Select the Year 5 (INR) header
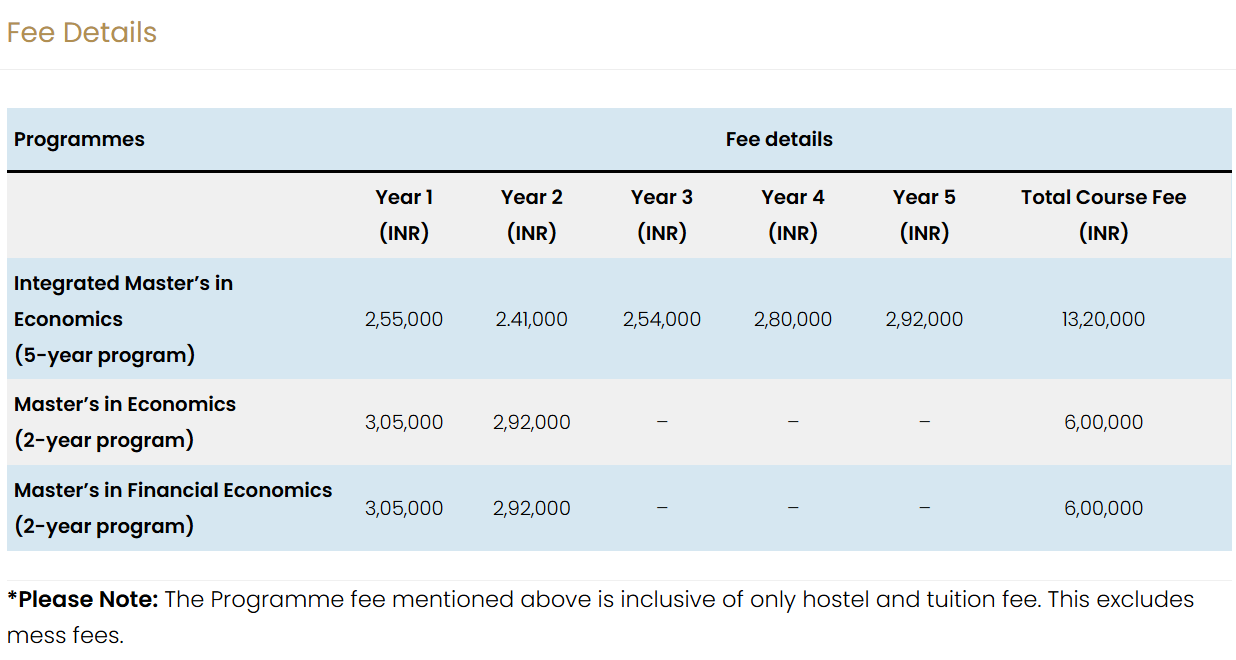Screen dimensions: 1236x660 point(924,215)
